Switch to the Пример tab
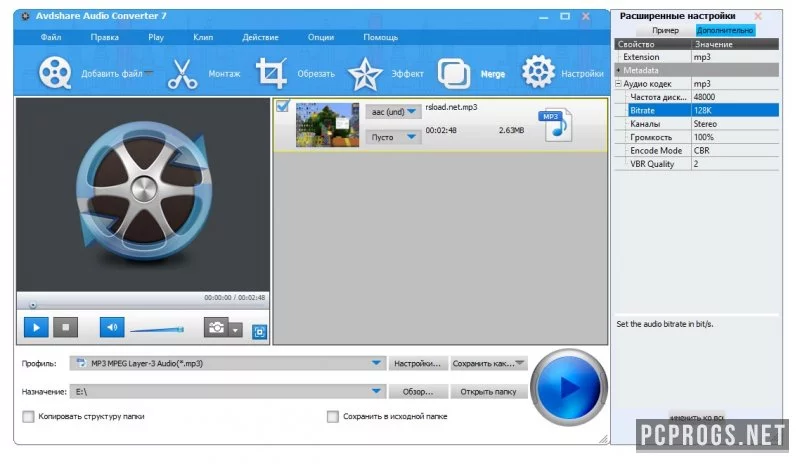This screenshot has height=467, width=800. click(665, 30)
